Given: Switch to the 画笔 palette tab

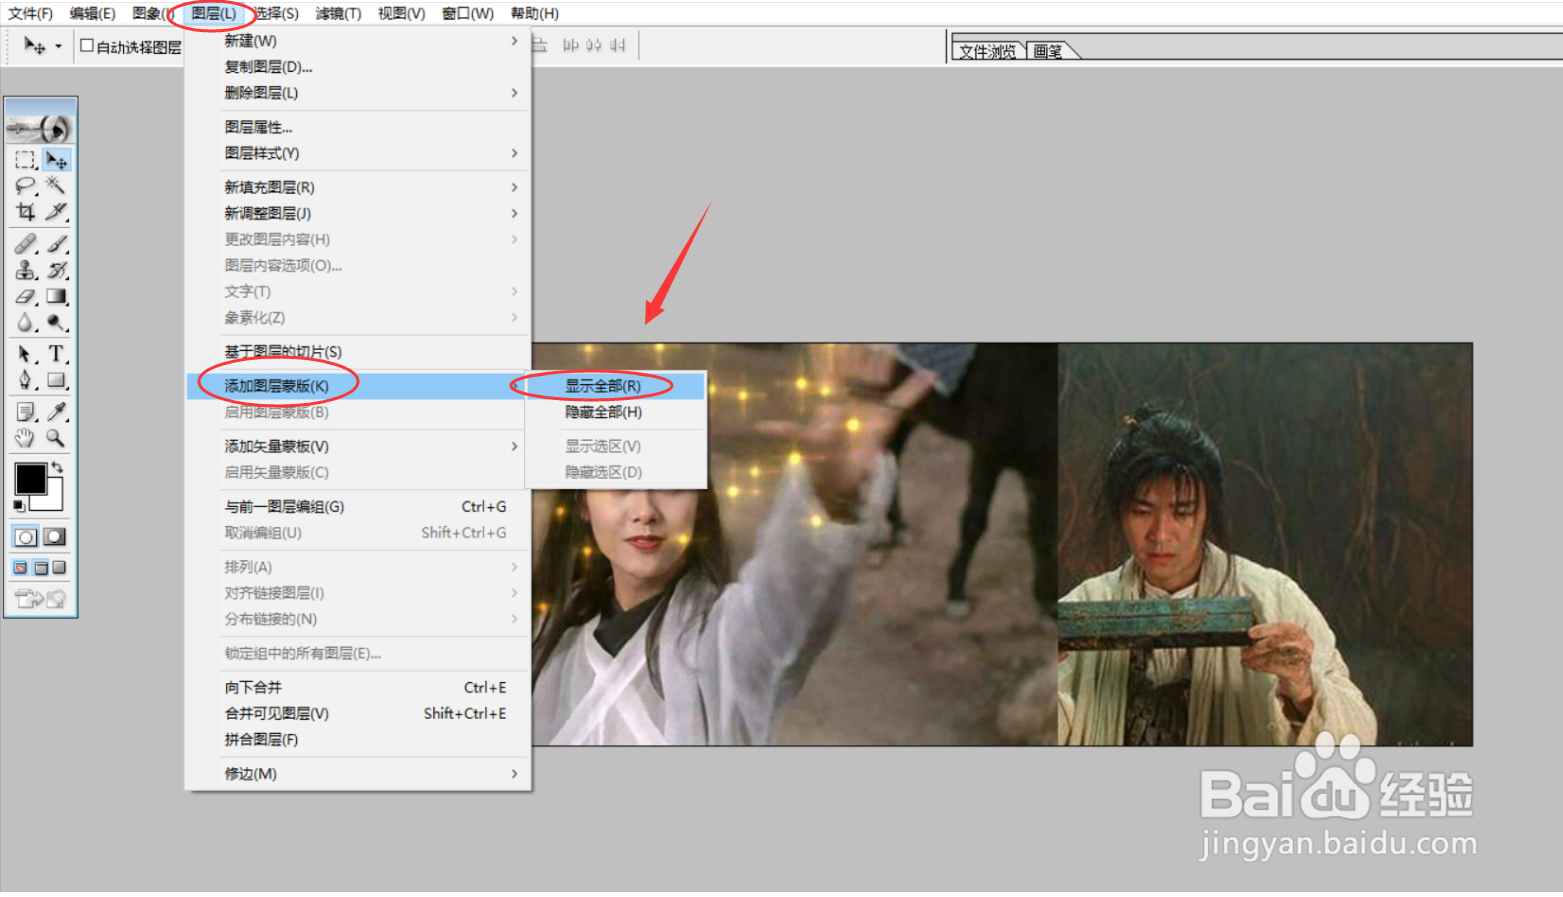Looking at the screenshot, I should click(1049, 51).
